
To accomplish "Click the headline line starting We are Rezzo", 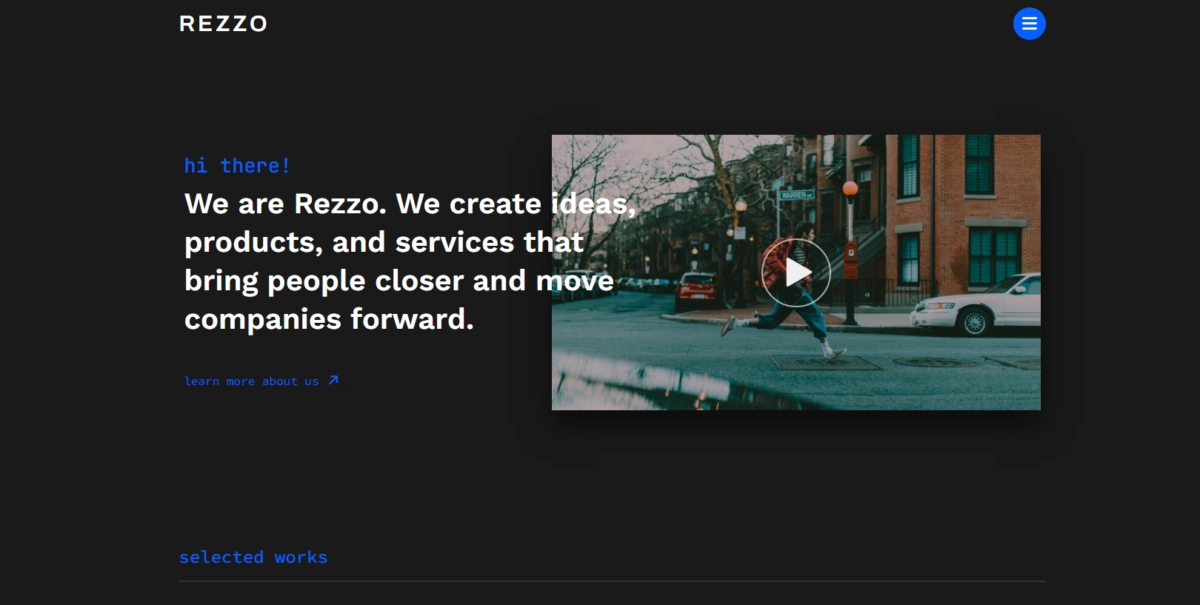I will (410, 204).
